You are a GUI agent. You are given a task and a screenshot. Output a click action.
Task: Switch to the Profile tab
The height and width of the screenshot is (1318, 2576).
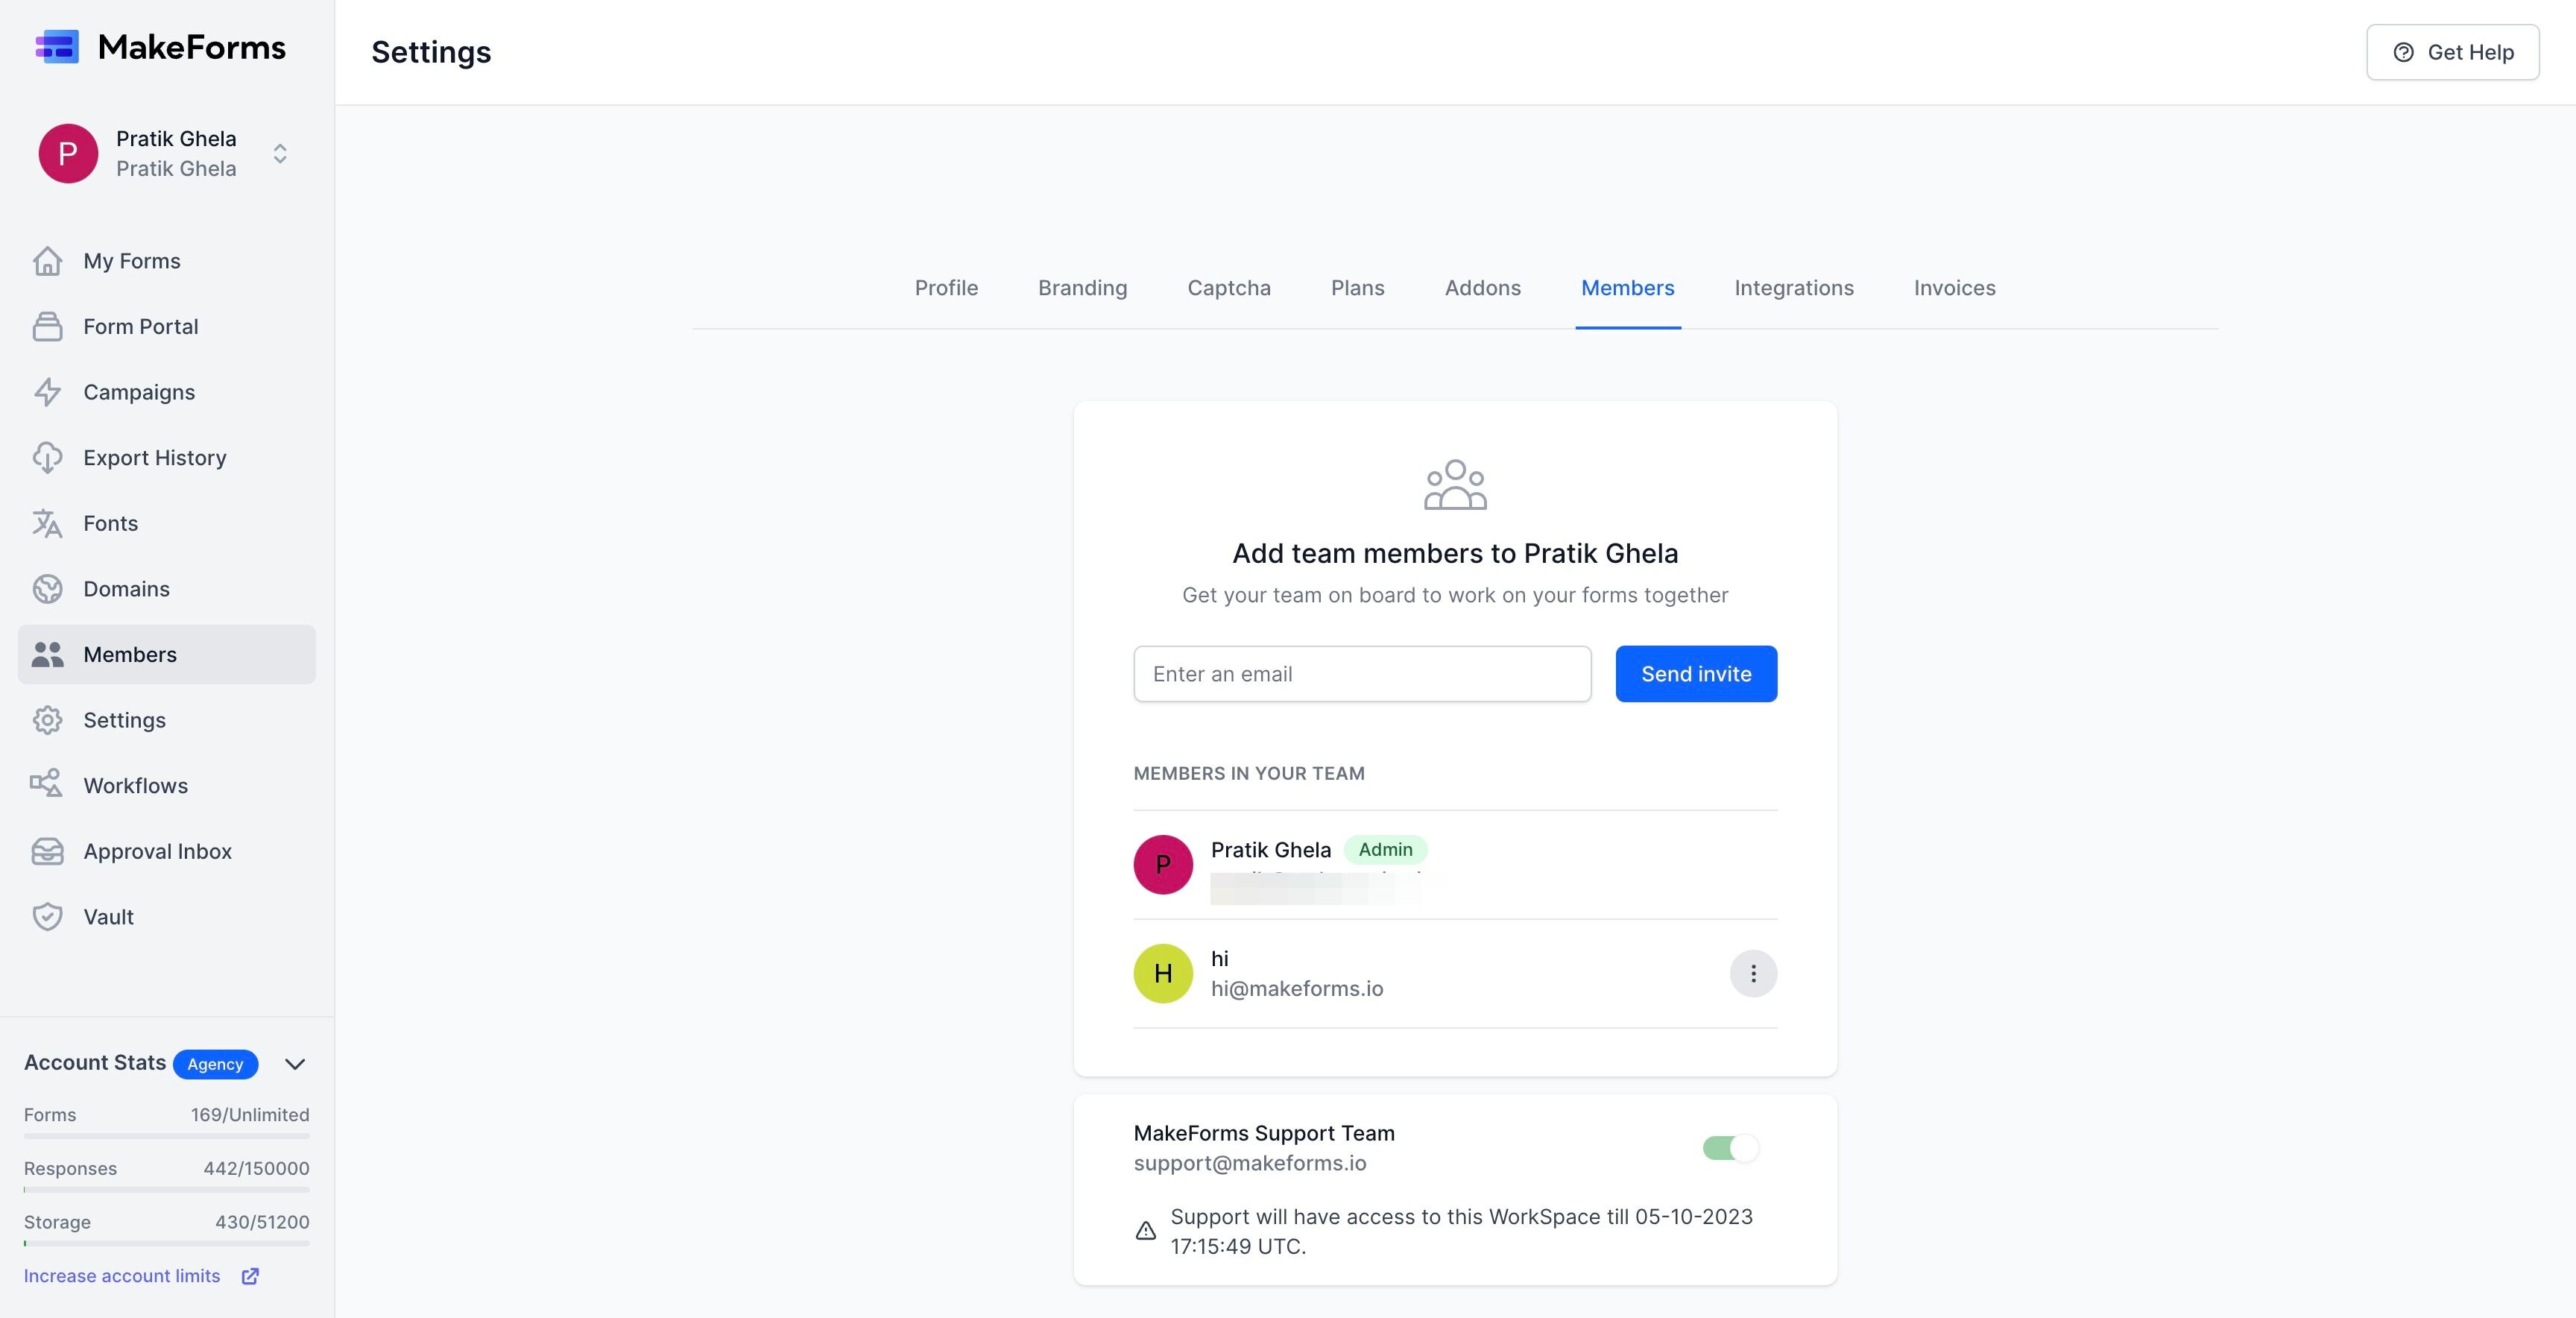pos(946,288)
